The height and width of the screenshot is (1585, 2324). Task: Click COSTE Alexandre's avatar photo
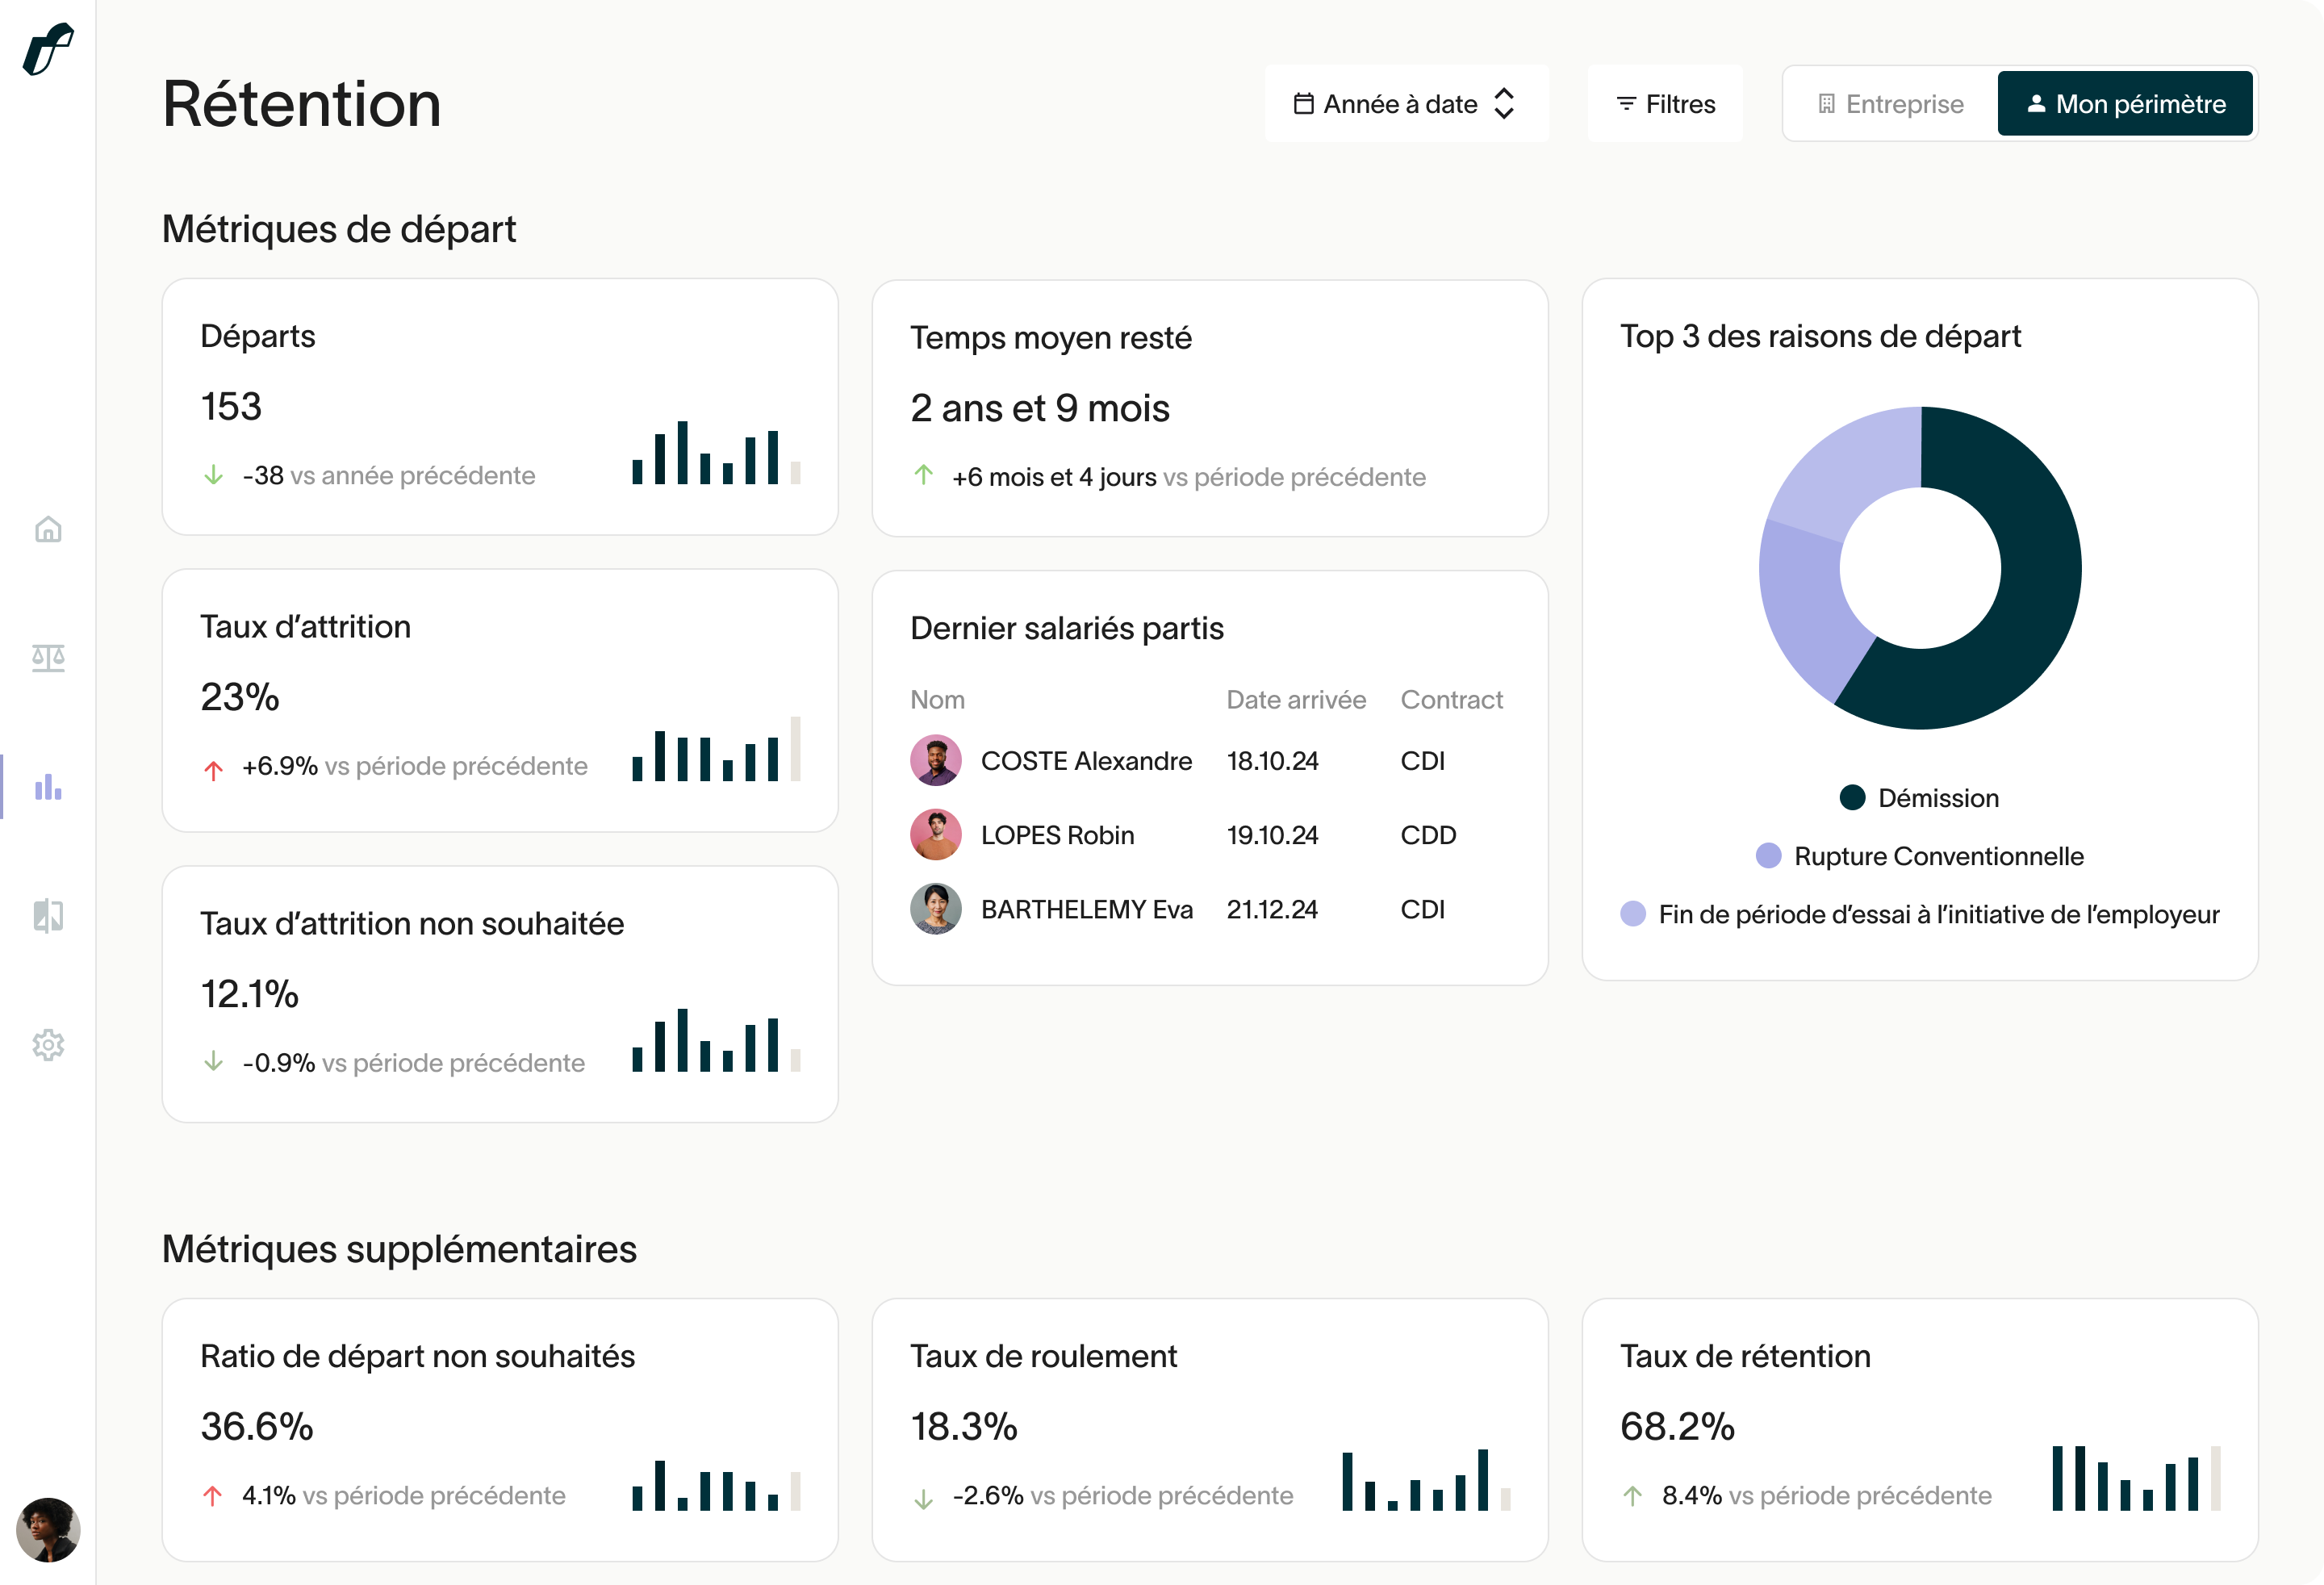(x=935, y=761)
